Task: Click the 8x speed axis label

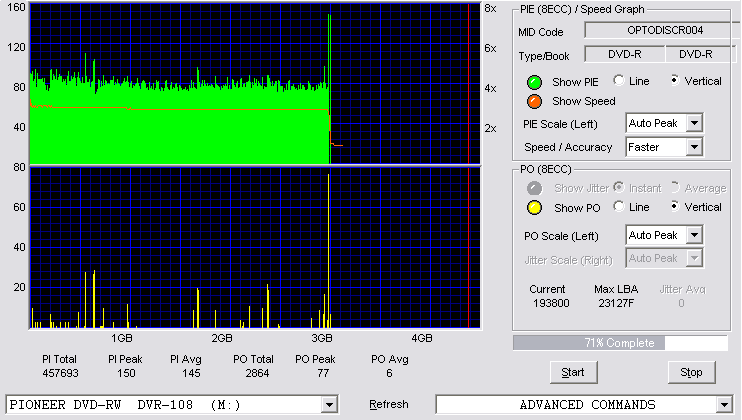Action: coord(490,9)
